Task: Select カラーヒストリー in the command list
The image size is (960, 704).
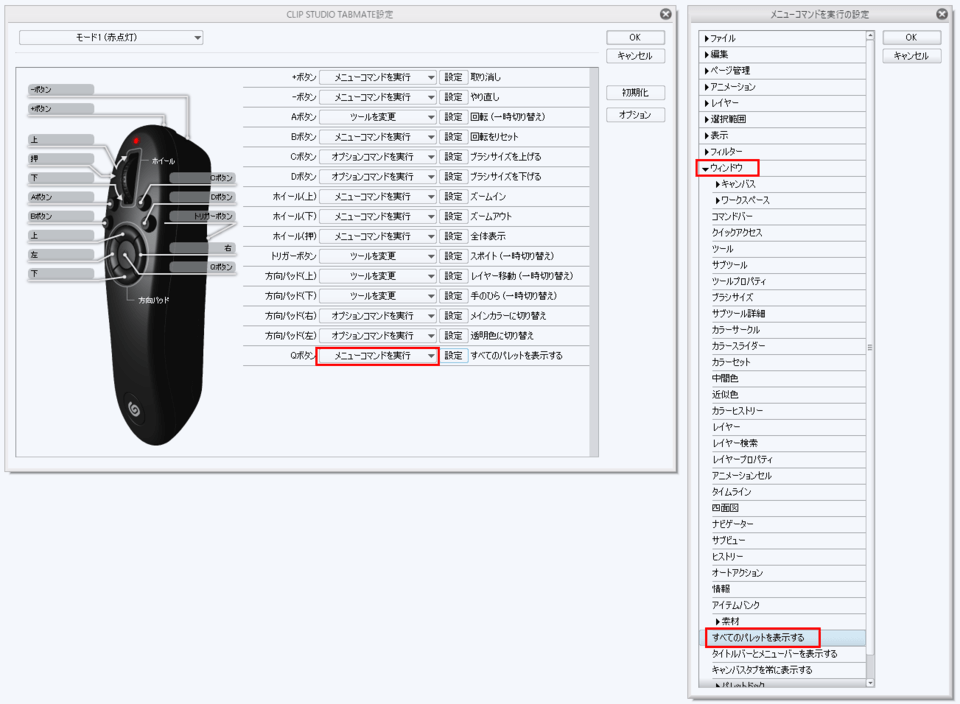Action: pyautogui.click(x=782, y=411)
